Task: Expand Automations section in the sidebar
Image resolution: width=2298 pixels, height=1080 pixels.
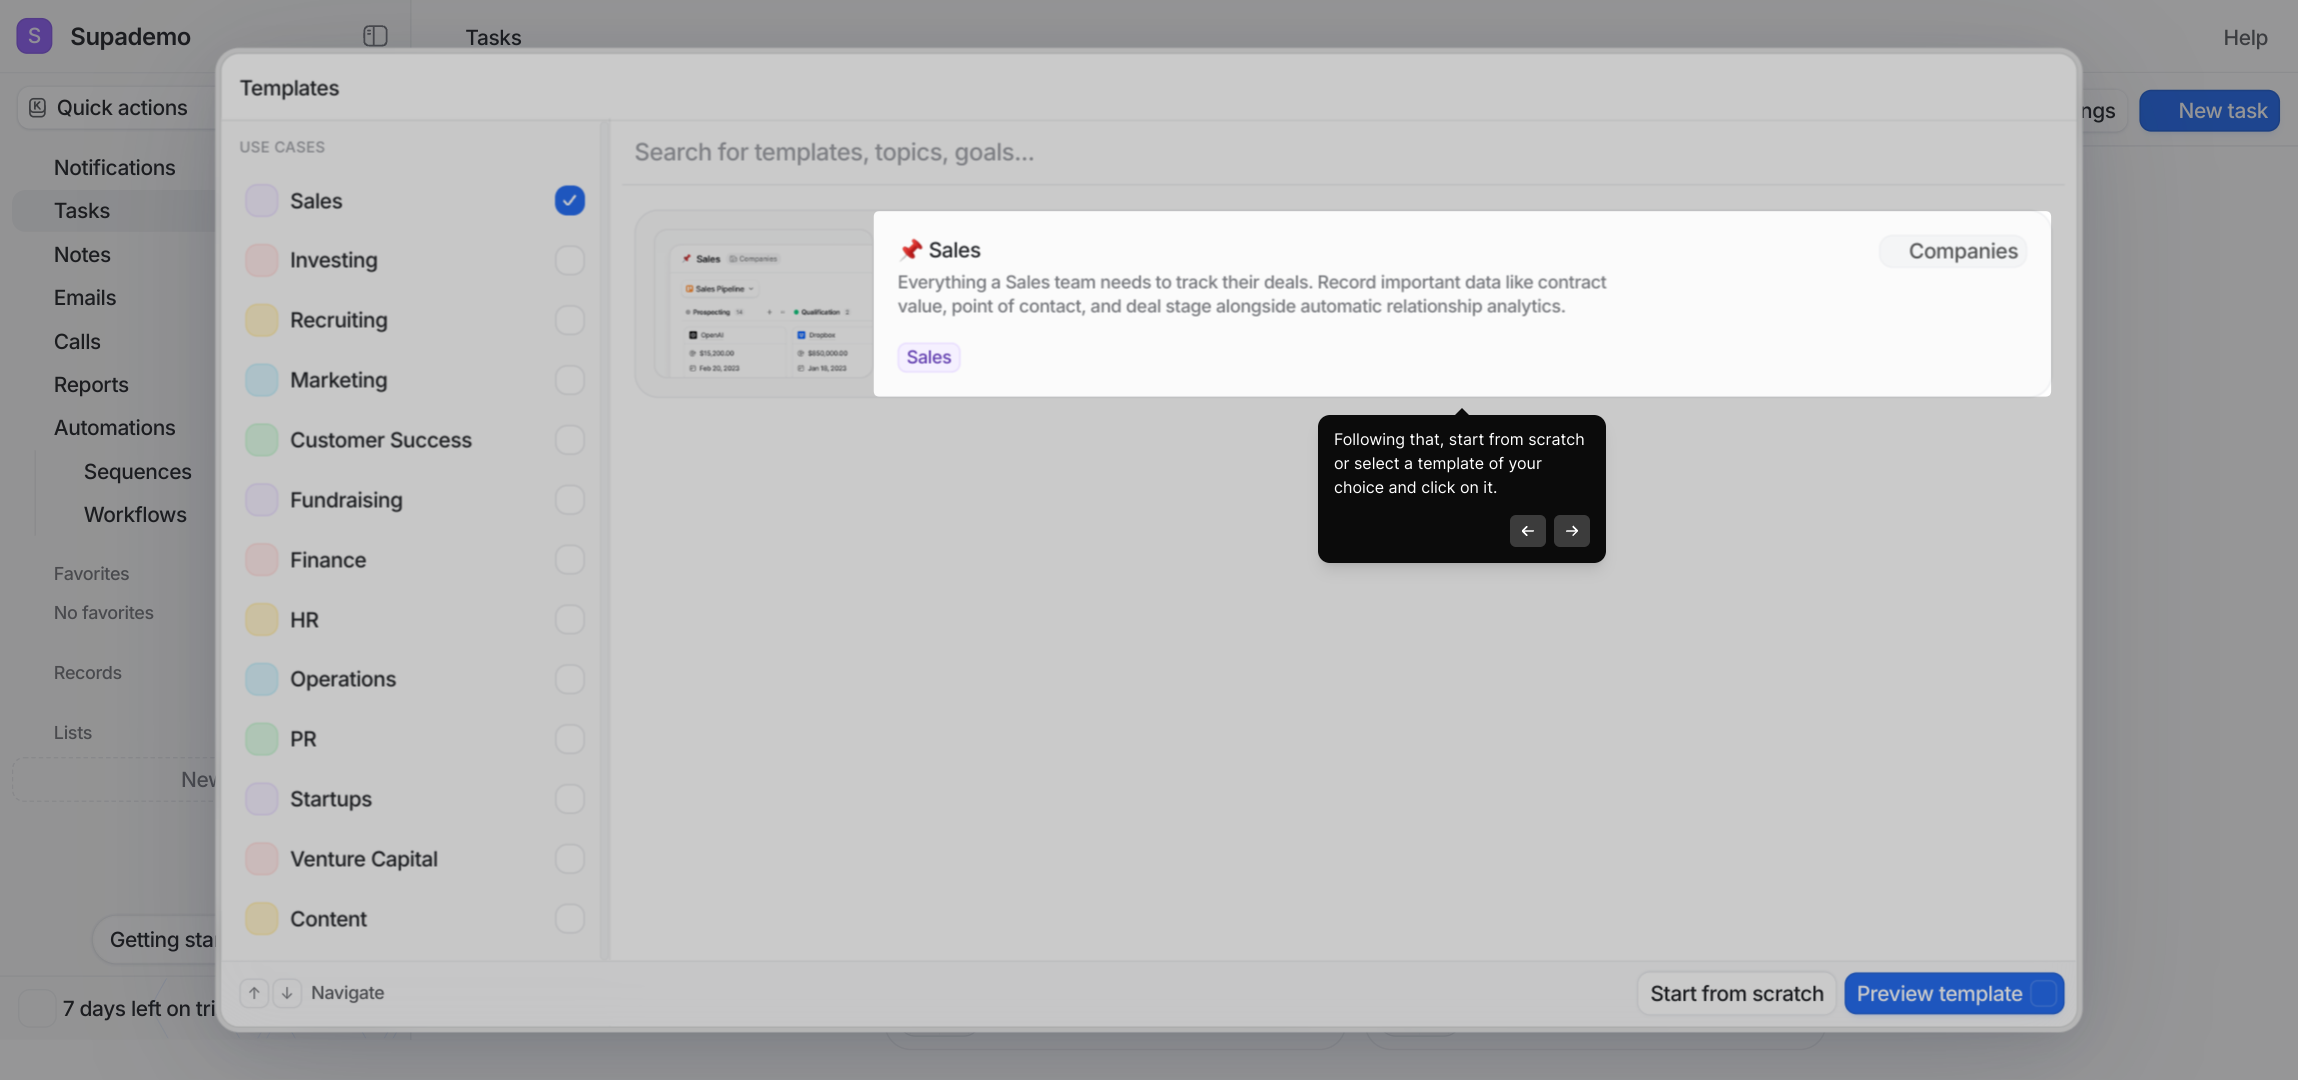Action: point(114,428)
